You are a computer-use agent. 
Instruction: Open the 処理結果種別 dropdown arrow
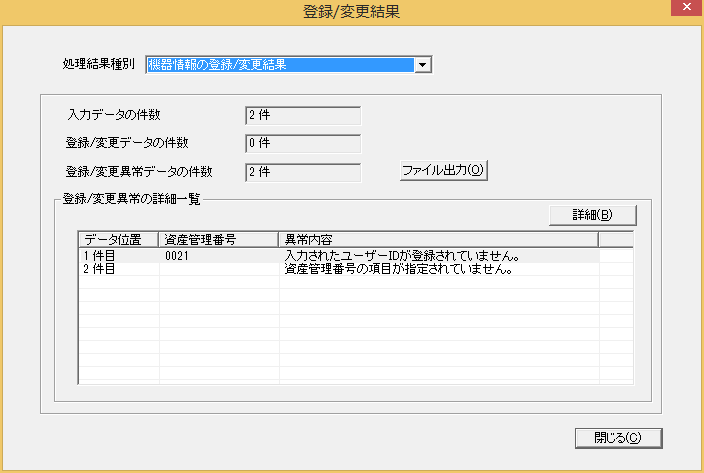(x=422, y=65)
